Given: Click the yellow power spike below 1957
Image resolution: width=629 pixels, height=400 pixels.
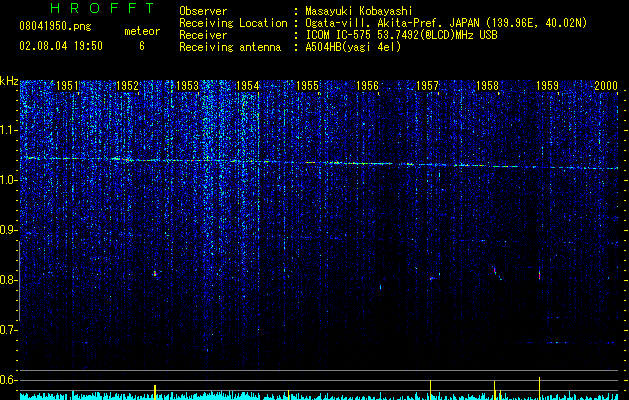Looking at the screenshot, I should click(x=430, y=388).
